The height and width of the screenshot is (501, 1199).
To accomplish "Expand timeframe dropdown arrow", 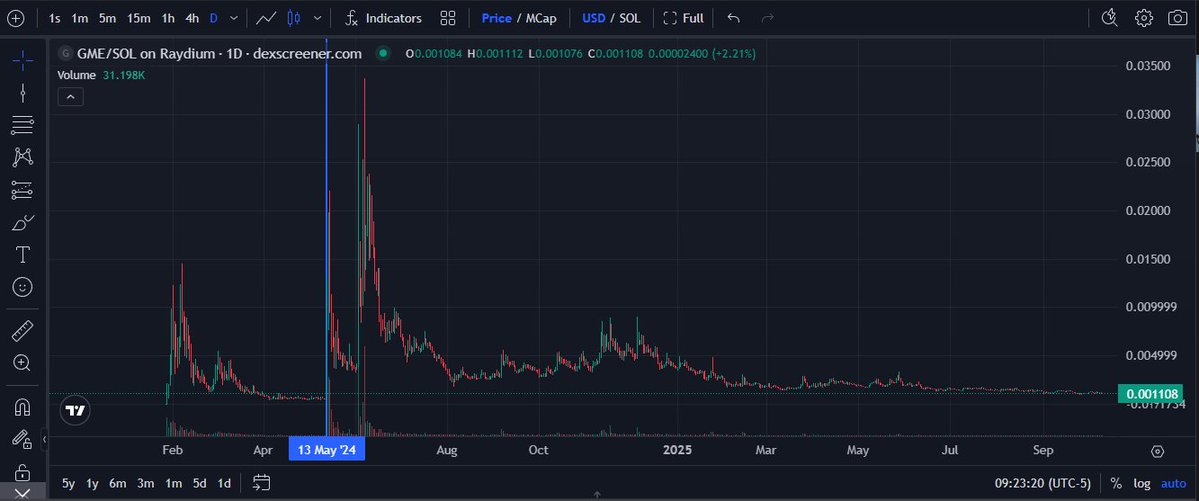I will [x=234, y=18].
